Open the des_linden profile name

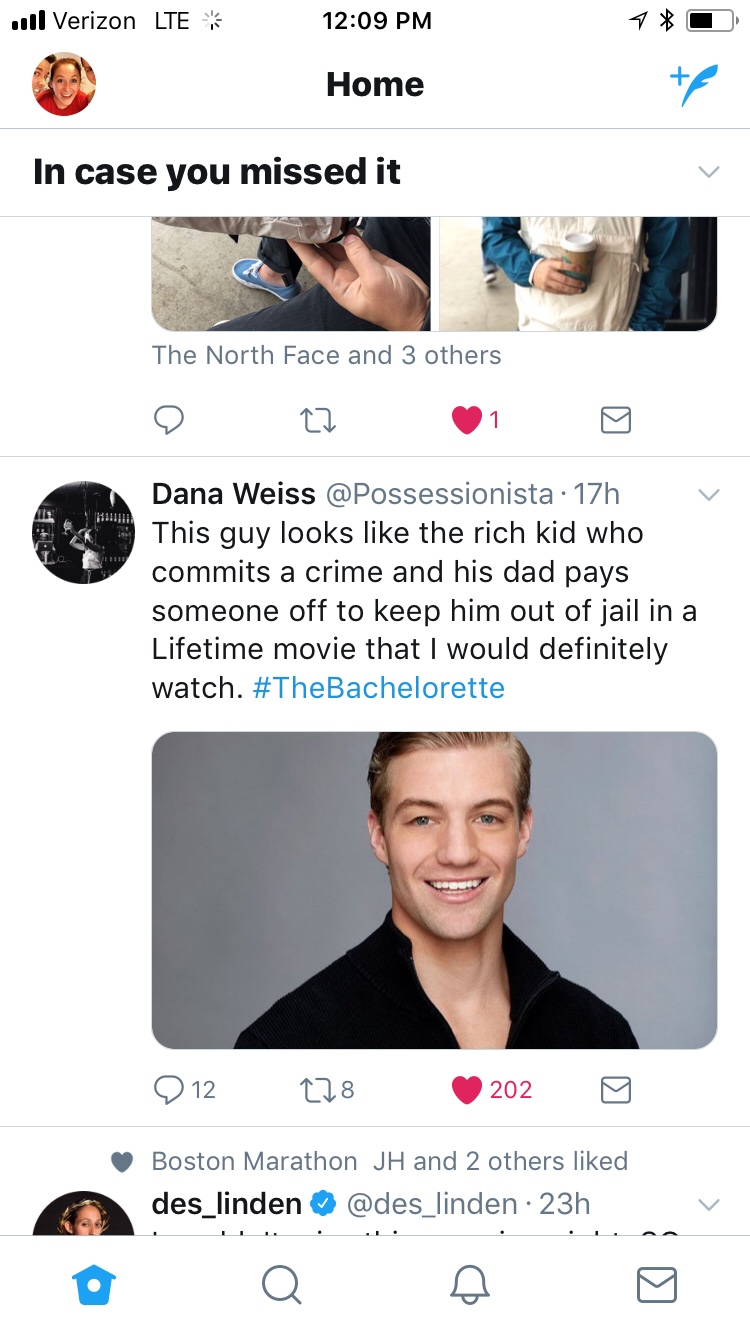point(227,1204)
